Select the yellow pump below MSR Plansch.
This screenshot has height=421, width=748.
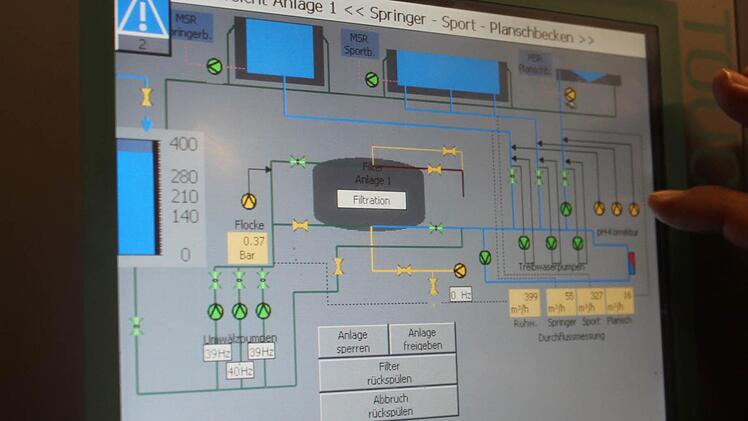tap(570, 95)
